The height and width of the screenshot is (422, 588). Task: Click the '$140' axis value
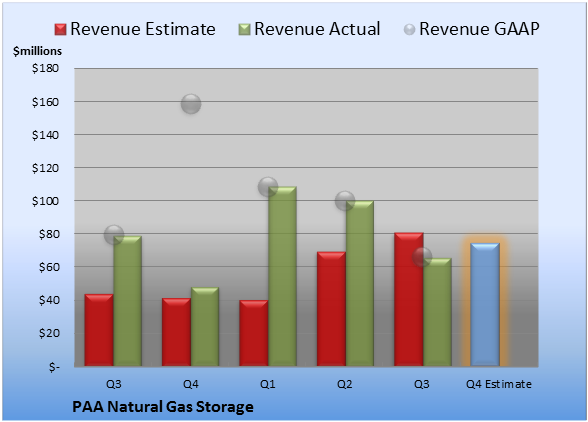point(45,135)
